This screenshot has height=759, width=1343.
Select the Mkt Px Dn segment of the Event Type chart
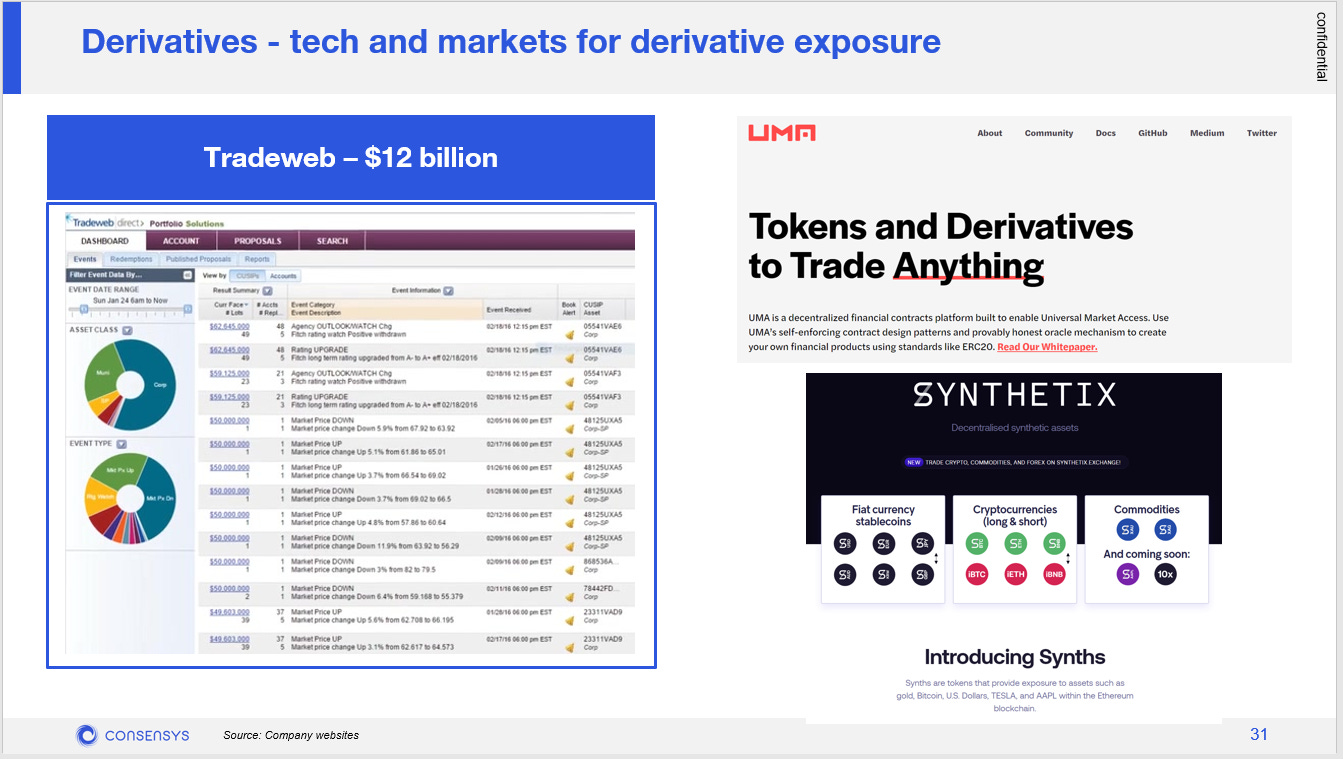(159, 497)
